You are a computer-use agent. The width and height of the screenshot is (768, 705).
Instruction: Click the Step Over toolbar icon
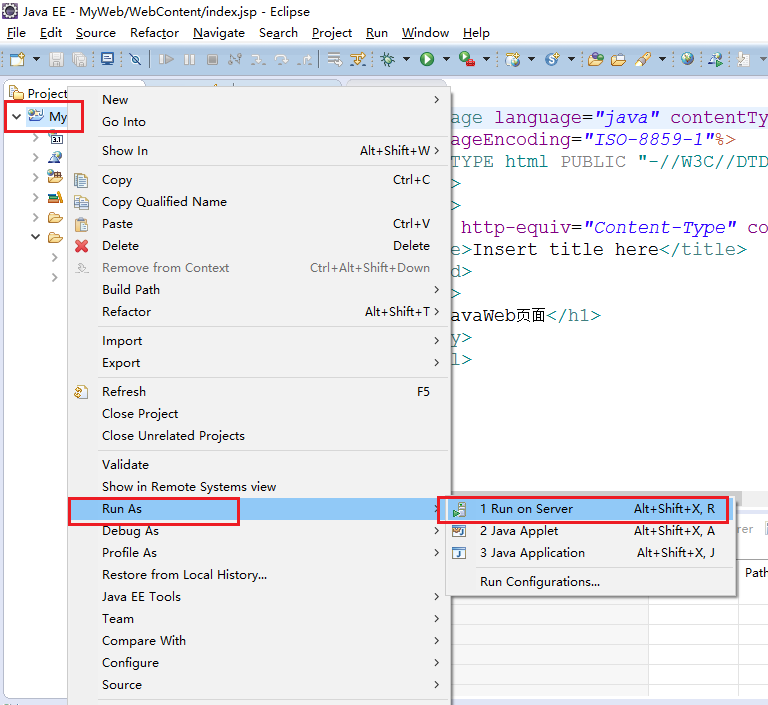[x=282, y=60]
